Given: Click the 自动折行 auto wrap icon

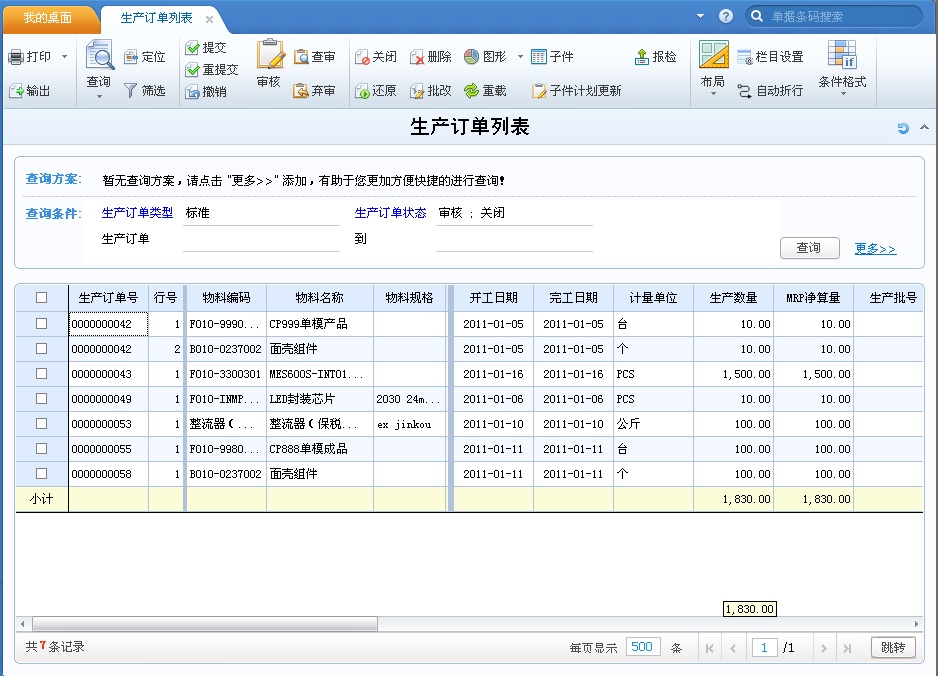Looking at the screenshot, I should point(744,91).
